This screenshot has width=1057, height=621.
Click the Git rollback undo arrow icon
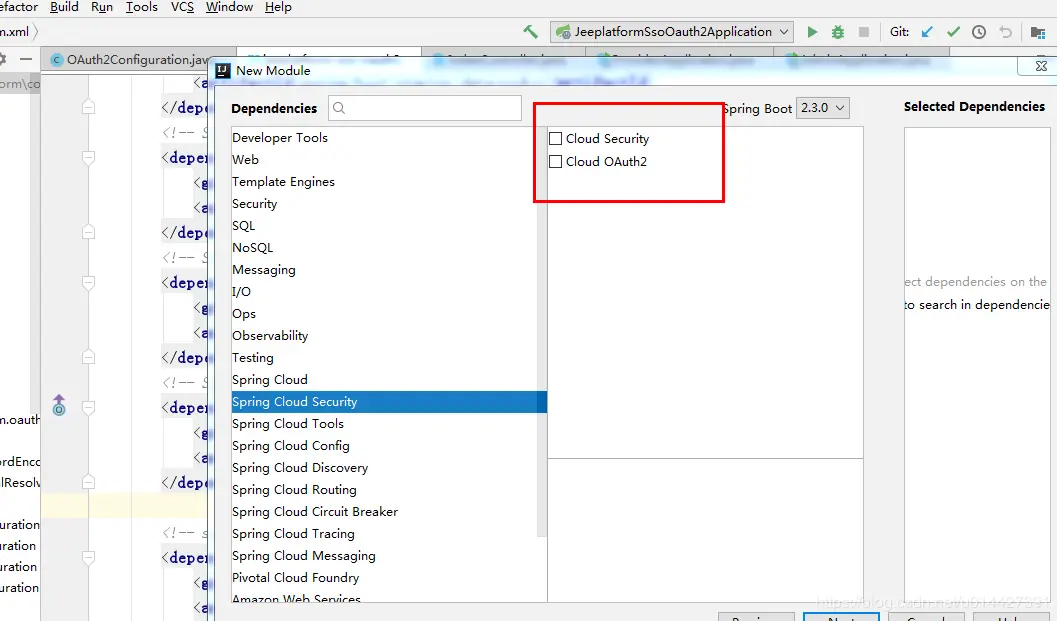click(1005, 32)
